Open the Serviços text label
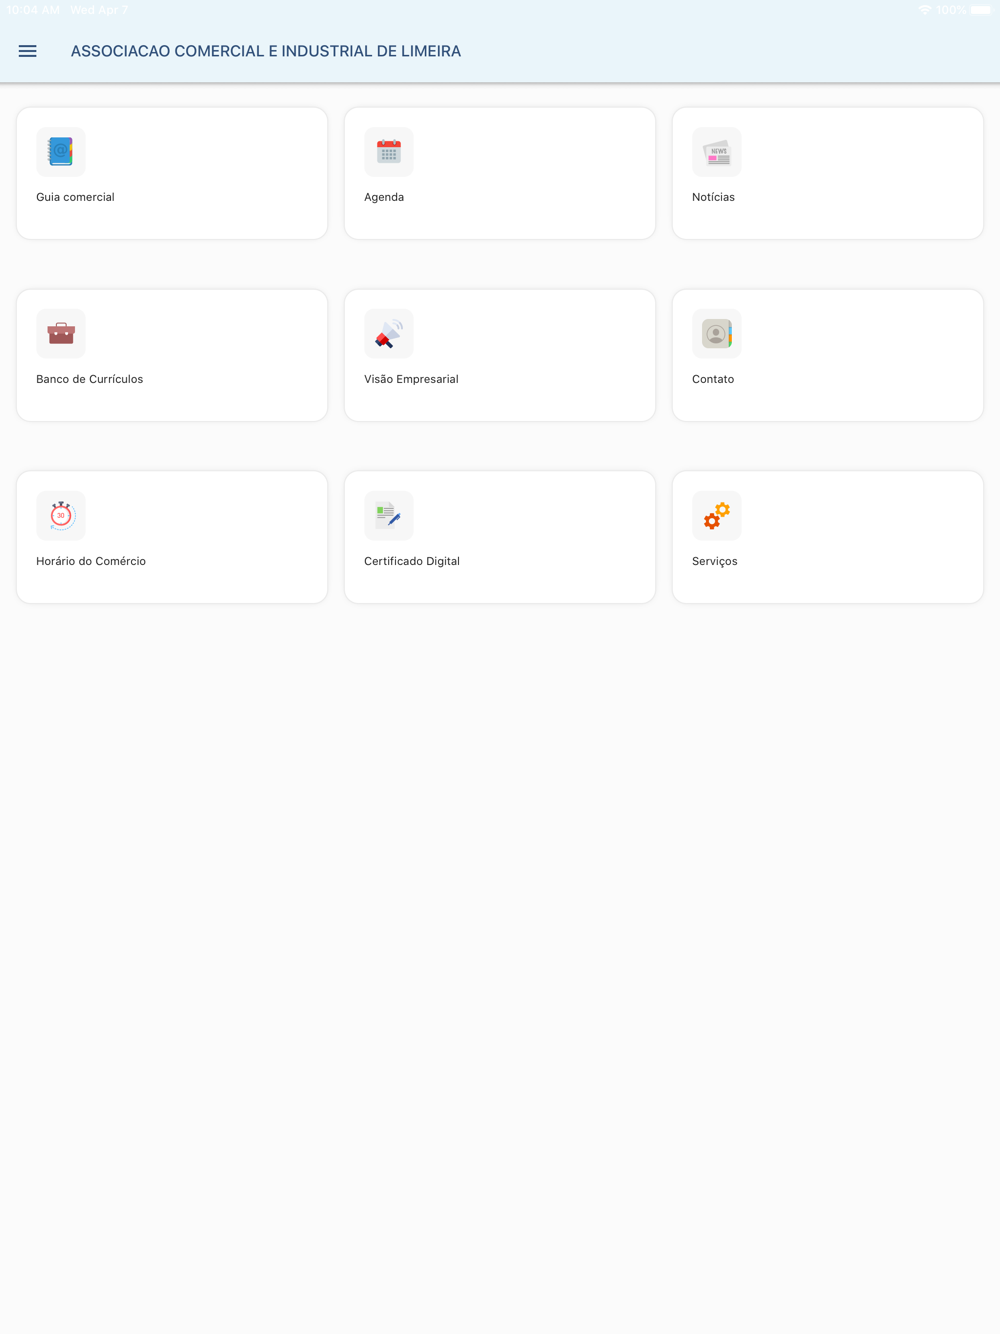1000x1334 pixels. coord(715,561)
